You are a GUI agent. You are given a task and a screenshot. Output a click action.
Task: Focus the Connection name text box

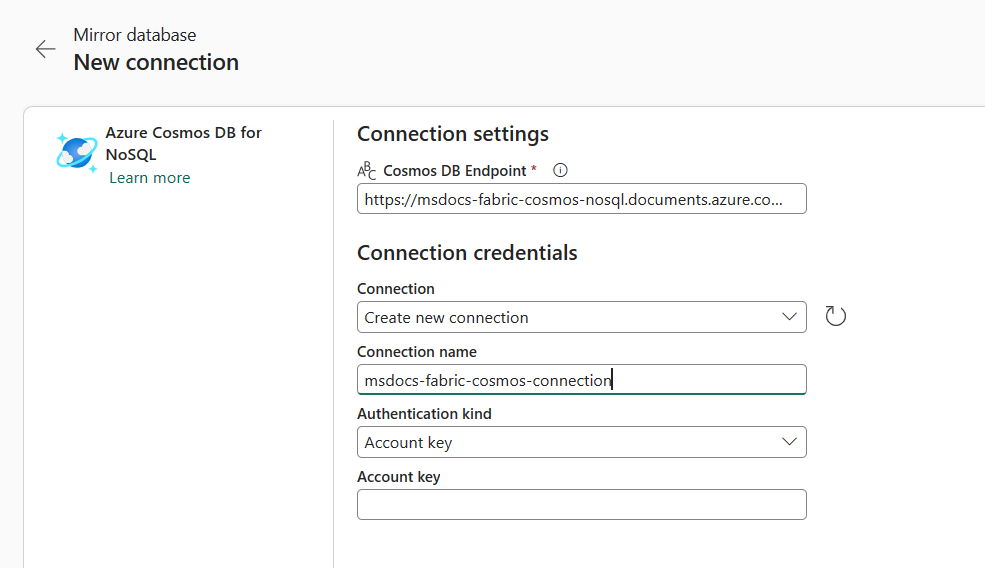pyautogui.click(x=581, y=380)
